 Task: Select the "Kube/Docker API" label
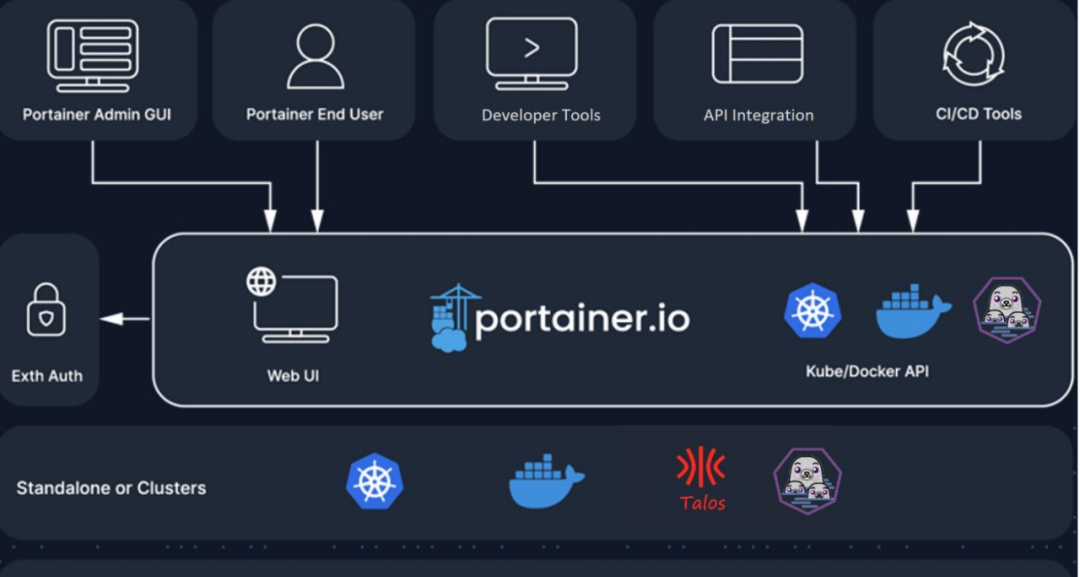point(867,372)
